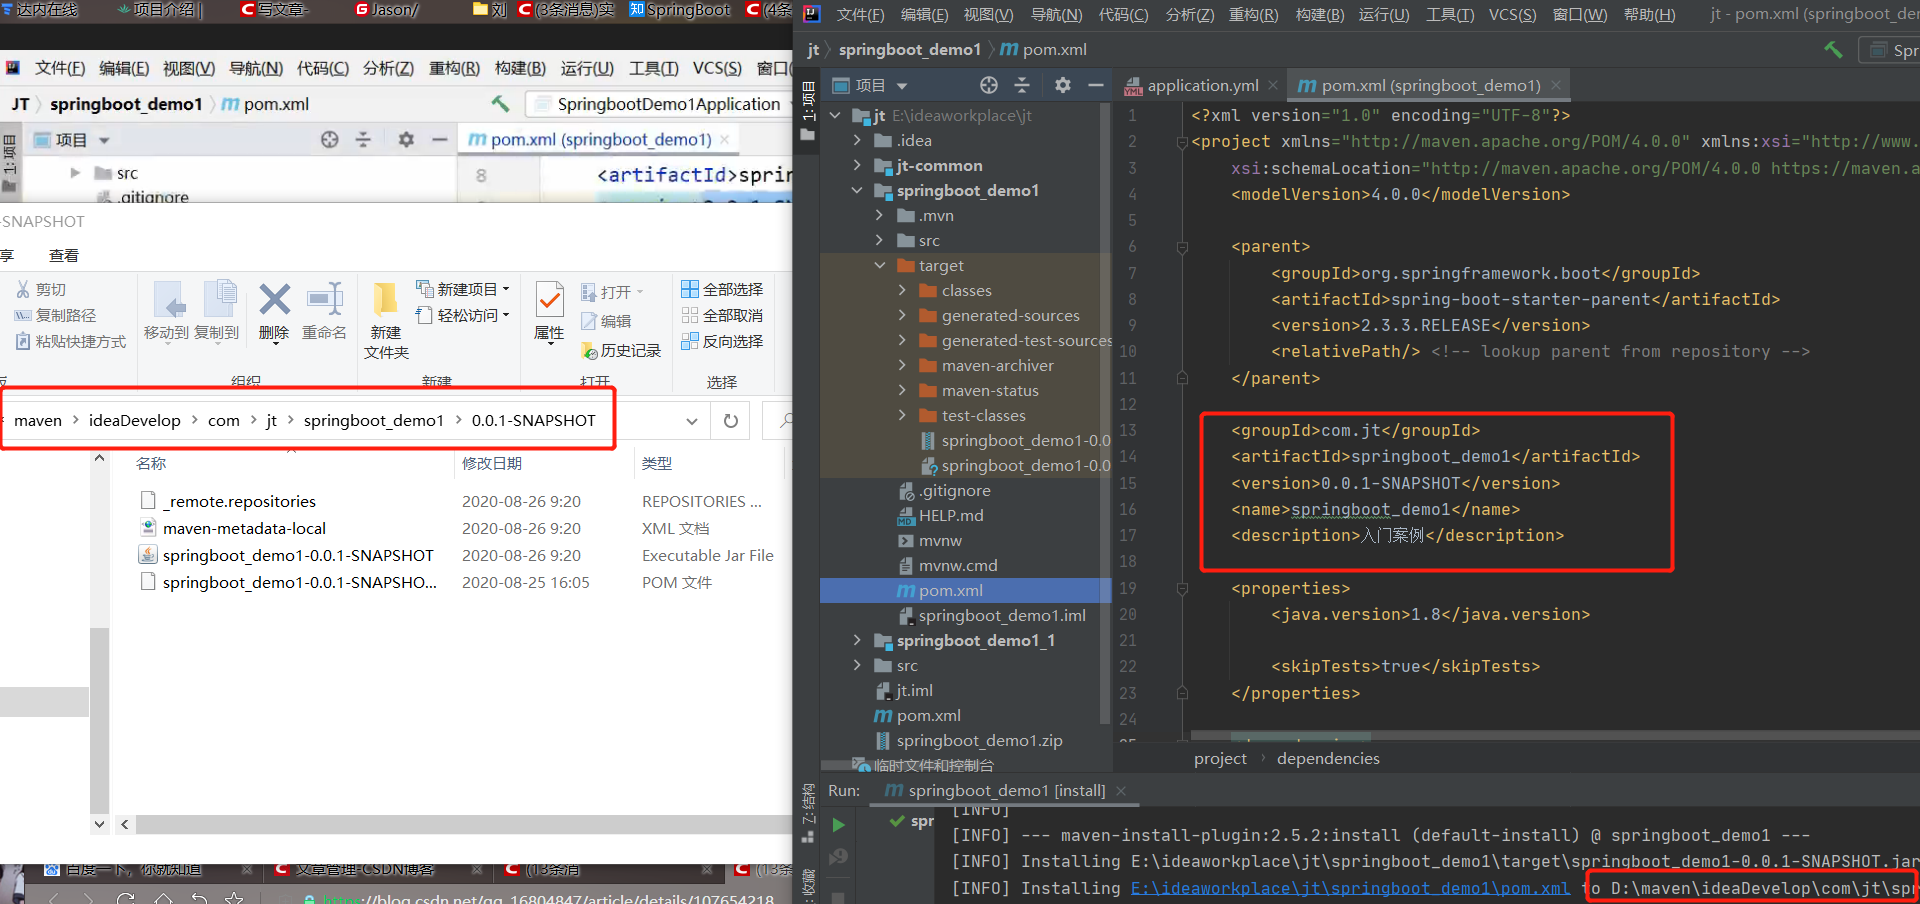Click the locate/scroll-from-source icon in right Project panel
The image size is (1920, 904).
pyautogui.click(x=989, y=85)
